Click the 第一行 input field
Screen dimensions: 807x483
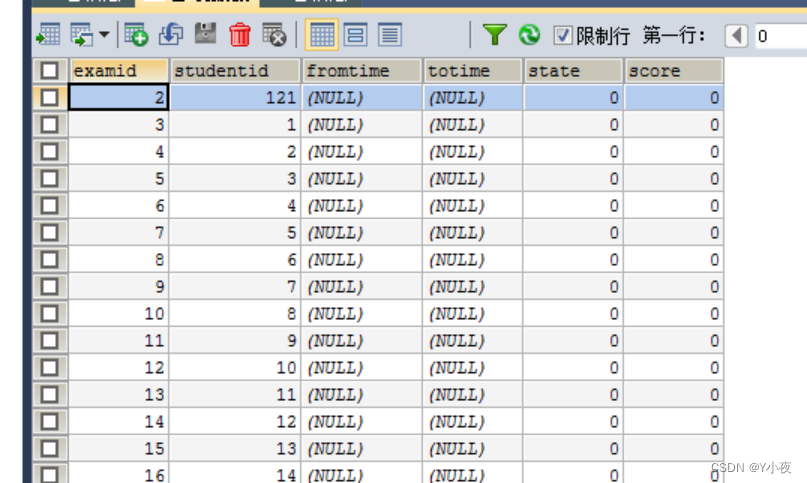click(781, 36)
